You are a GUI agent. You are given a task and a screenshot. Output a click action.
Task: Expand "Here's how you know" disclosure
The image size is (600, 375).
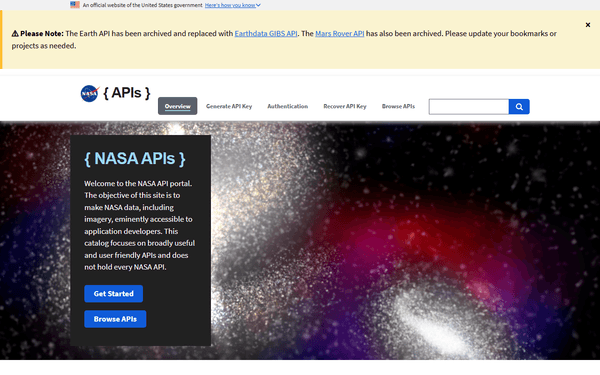pos(233,5)
